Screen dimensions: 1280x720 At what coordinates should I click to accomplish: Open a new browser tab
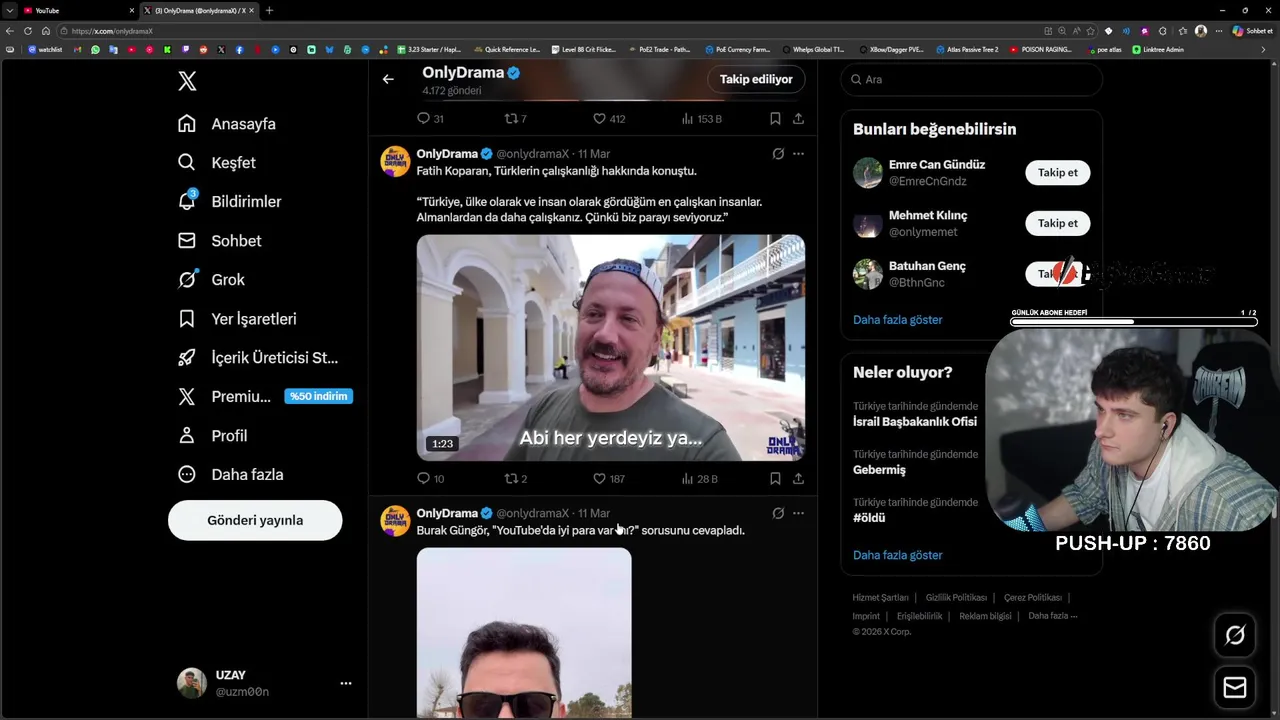269,10
